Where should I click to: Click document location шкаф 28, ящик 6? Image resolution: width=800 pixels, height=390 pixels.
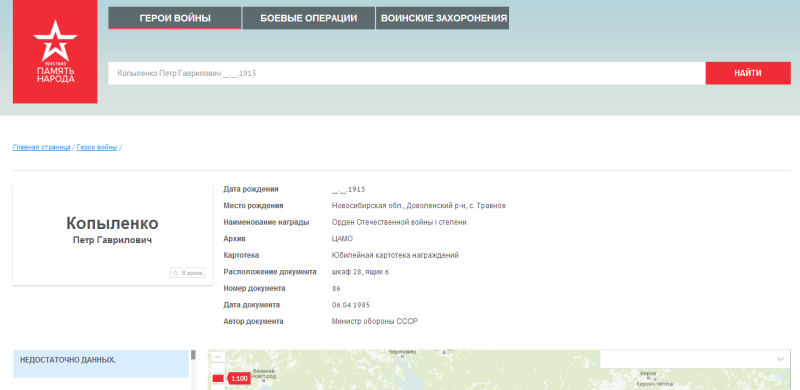click(360, 272)
